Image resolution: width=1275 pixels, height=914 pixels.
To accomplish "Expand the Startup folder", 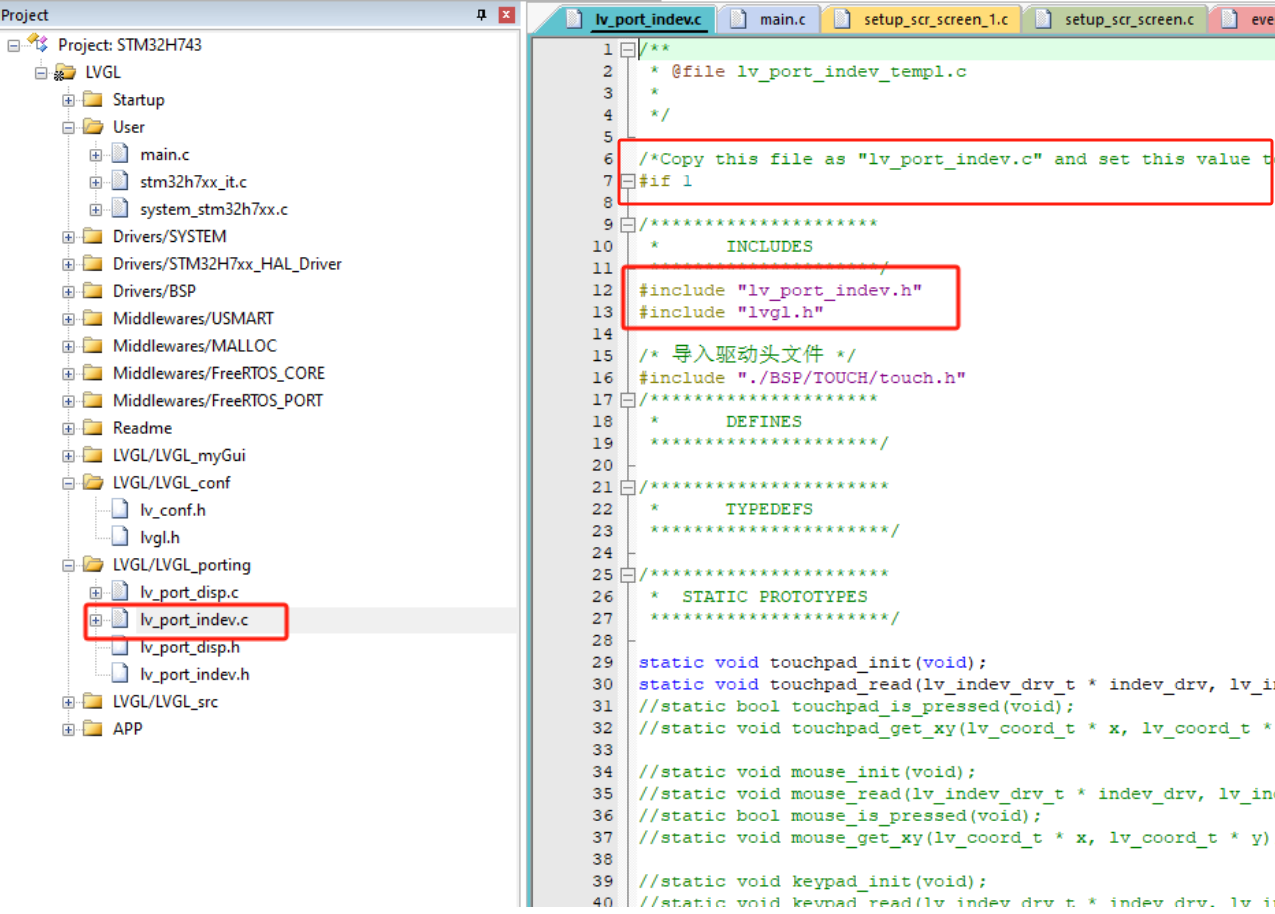I will coord(68,100).
